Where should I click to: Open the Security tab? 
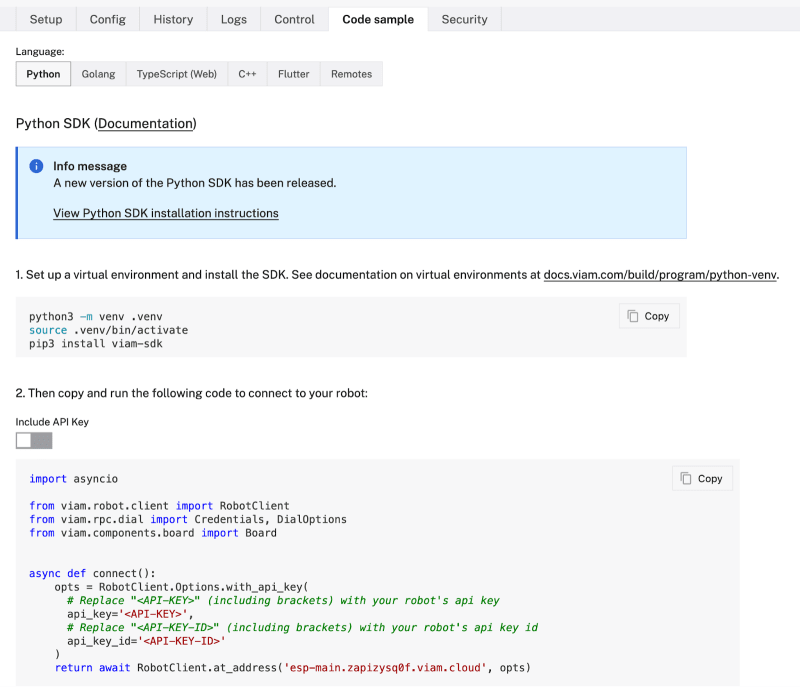coord(464,19)
